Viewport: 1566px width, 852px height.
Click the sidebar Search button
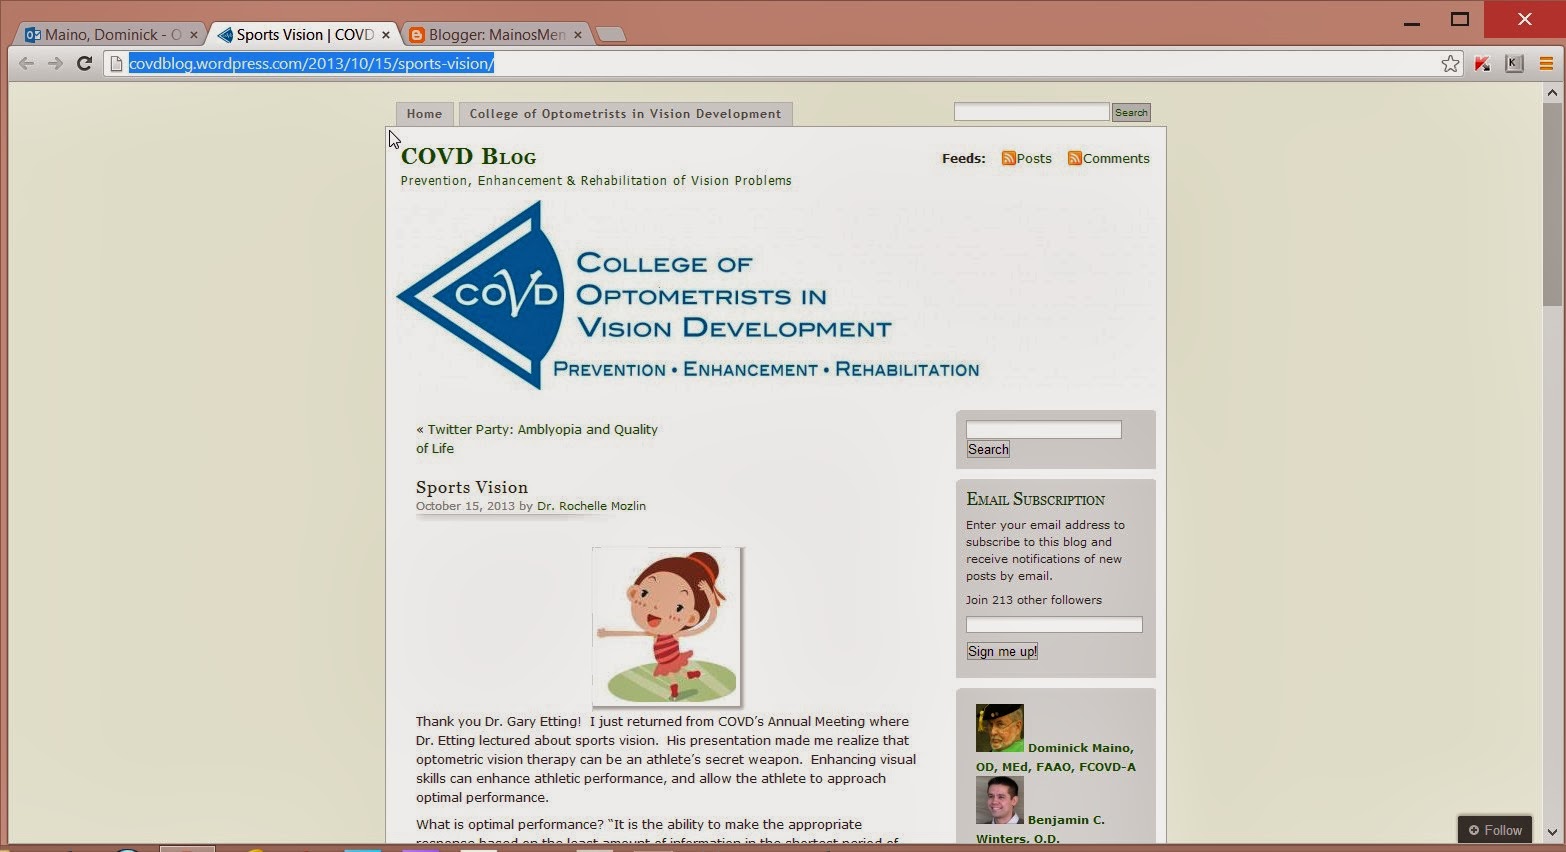click(x=988, y=449)
